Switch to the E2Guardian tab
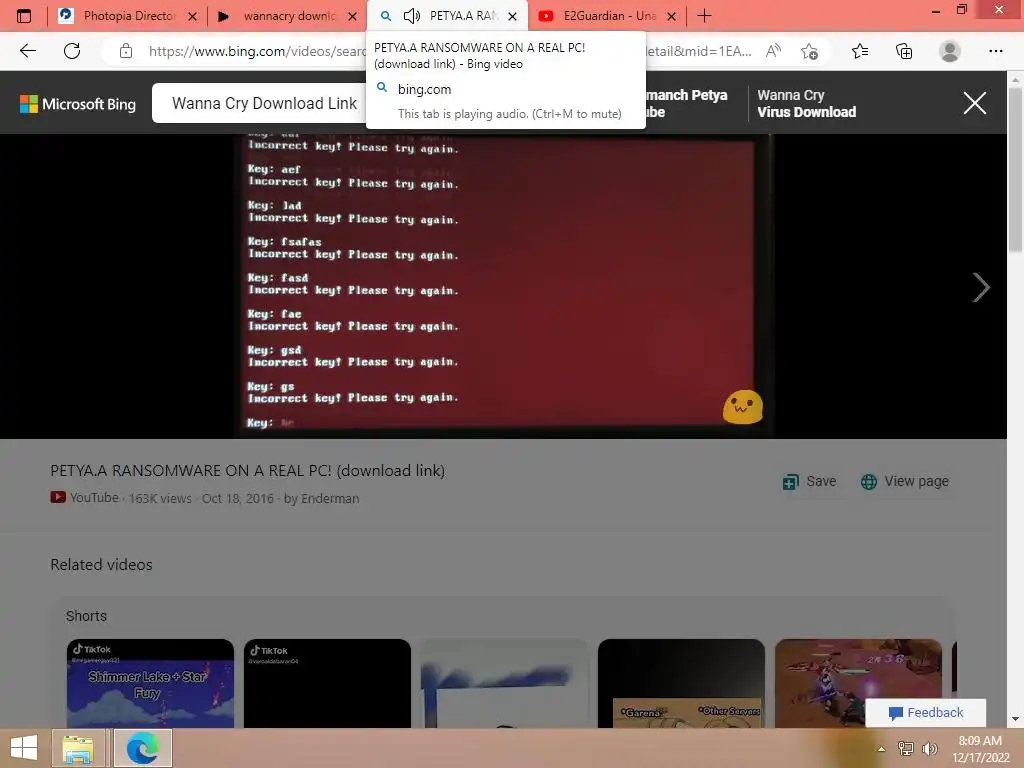1024x768 pixels. (607, 16)
